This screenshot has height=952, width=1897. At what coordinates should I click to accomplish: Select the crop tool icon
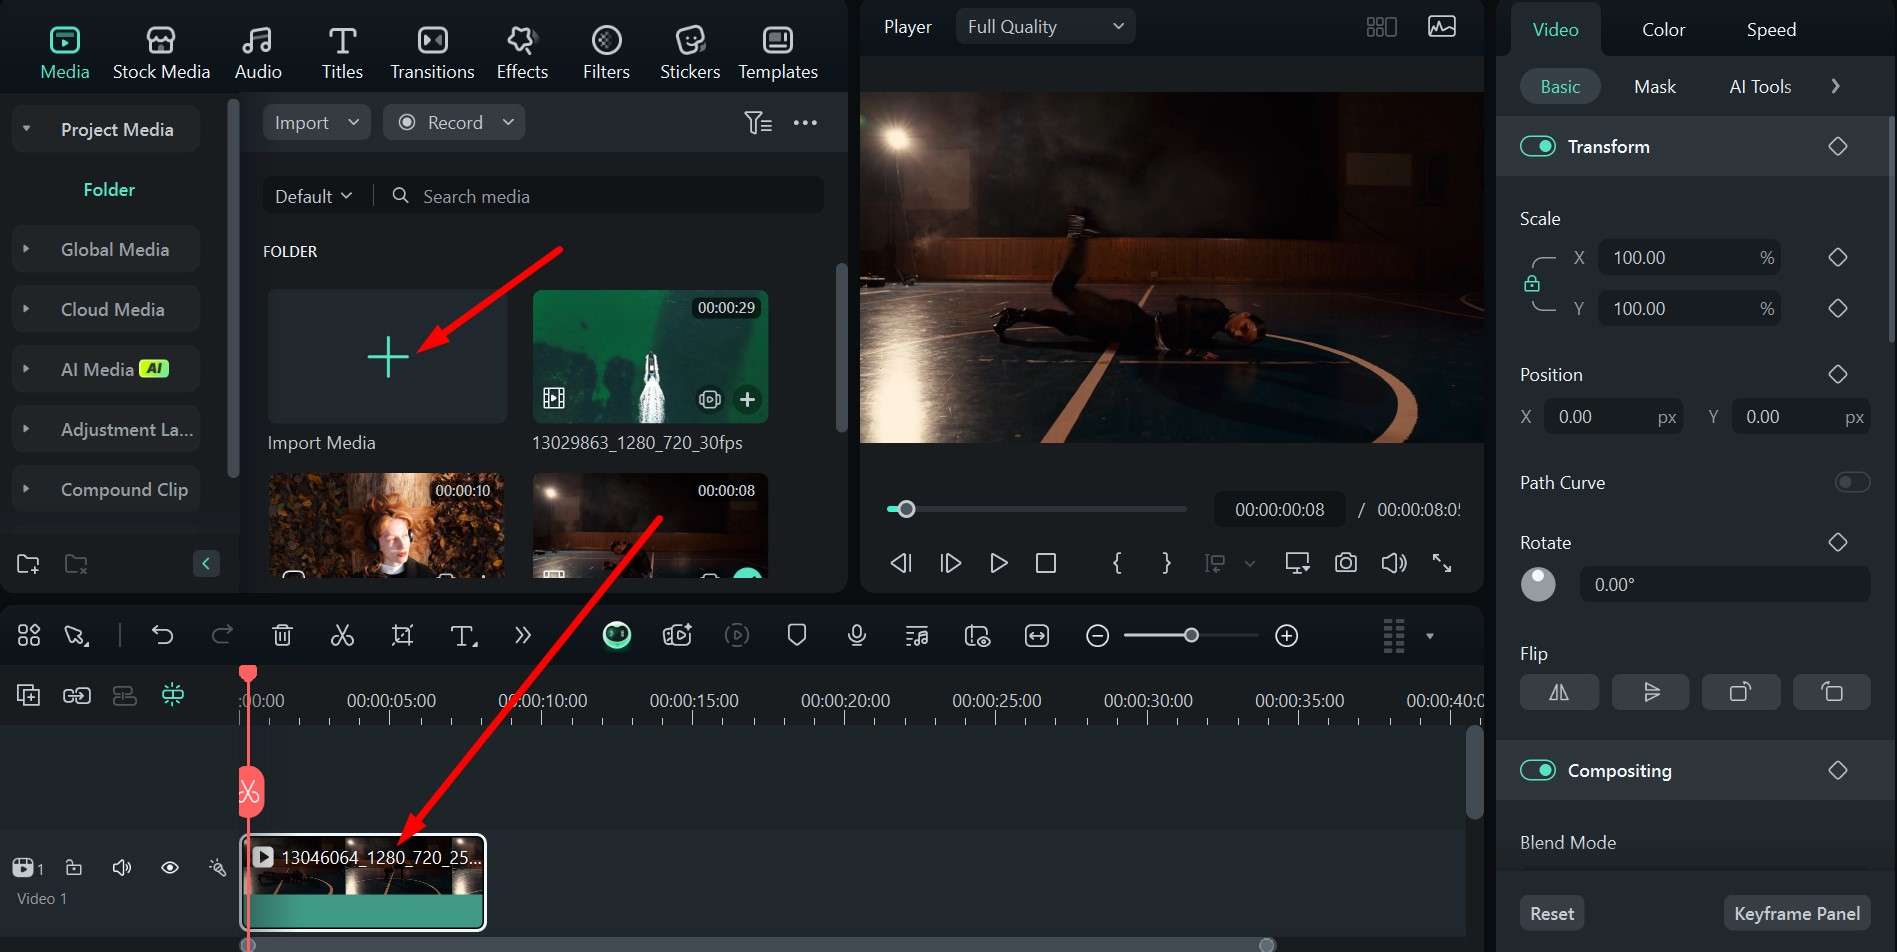[x=402, y=635]
